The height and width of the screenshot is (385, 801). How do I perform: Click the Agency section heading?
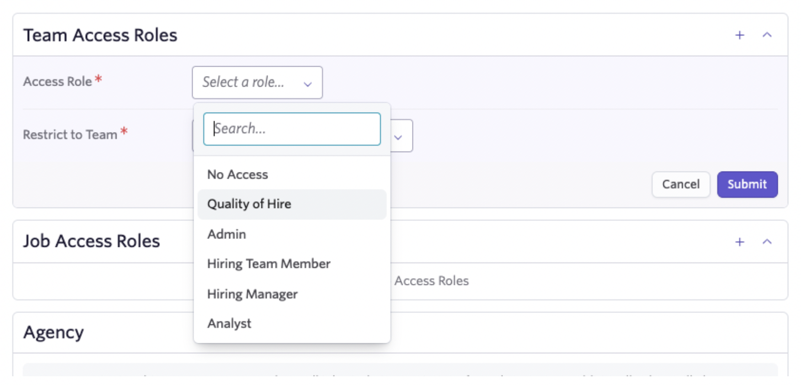click(x=53, y=332)
